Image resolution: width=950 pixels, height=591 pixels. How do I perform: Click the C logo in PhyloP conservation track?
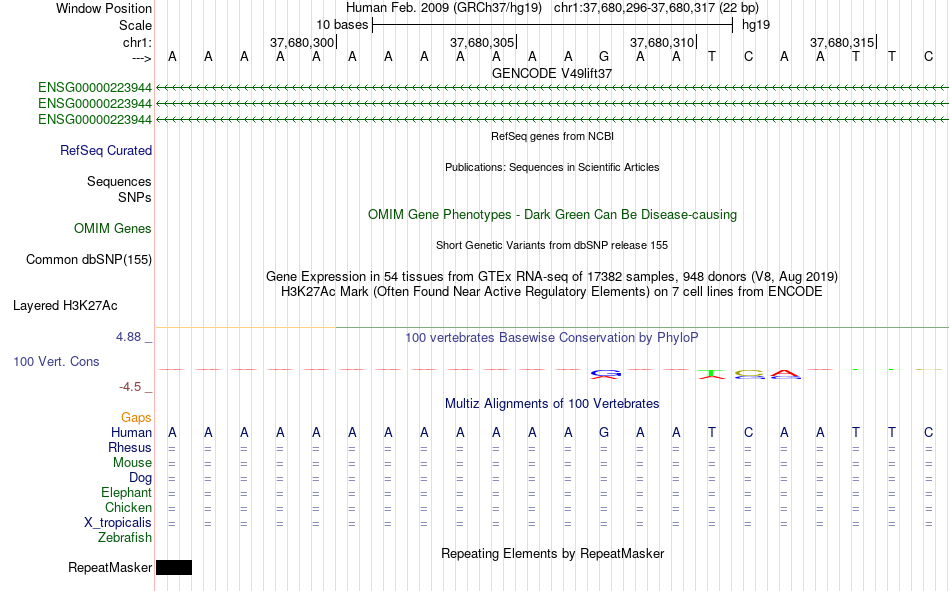coord(749,374)
